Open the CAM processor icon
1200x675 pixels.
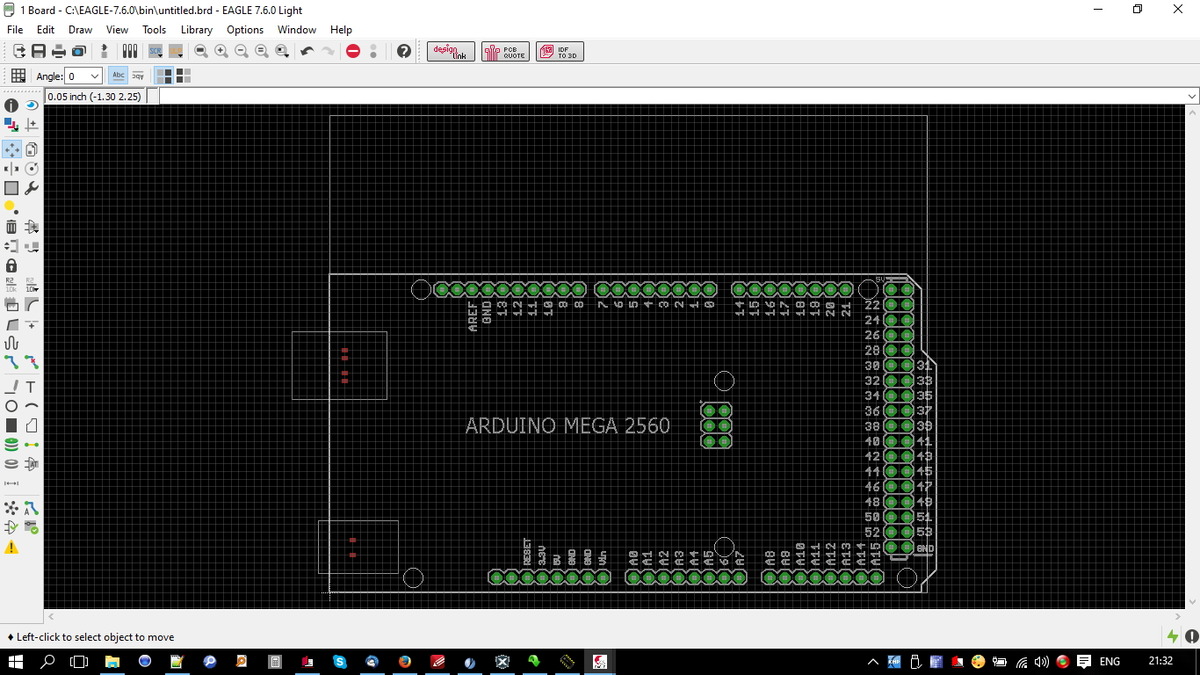point(78,51)
